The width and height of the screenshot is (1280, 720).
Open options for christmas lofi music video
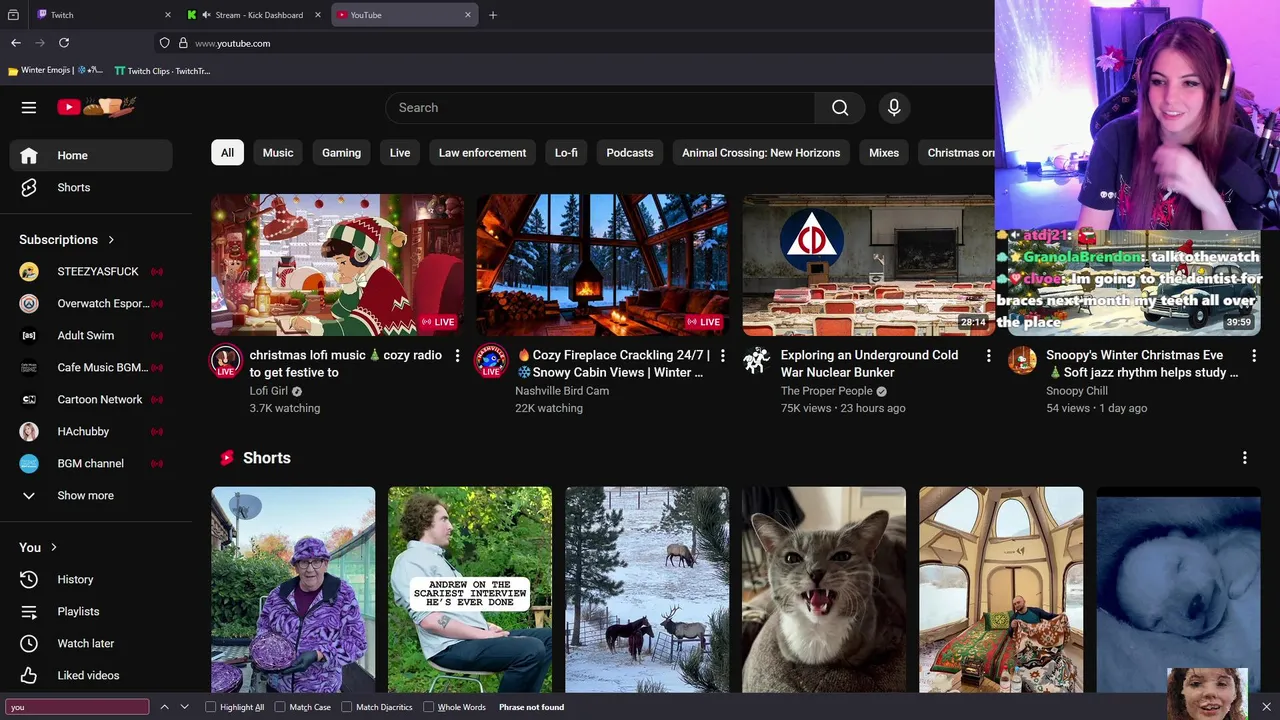pyautogui.click(x=457, y=356)
